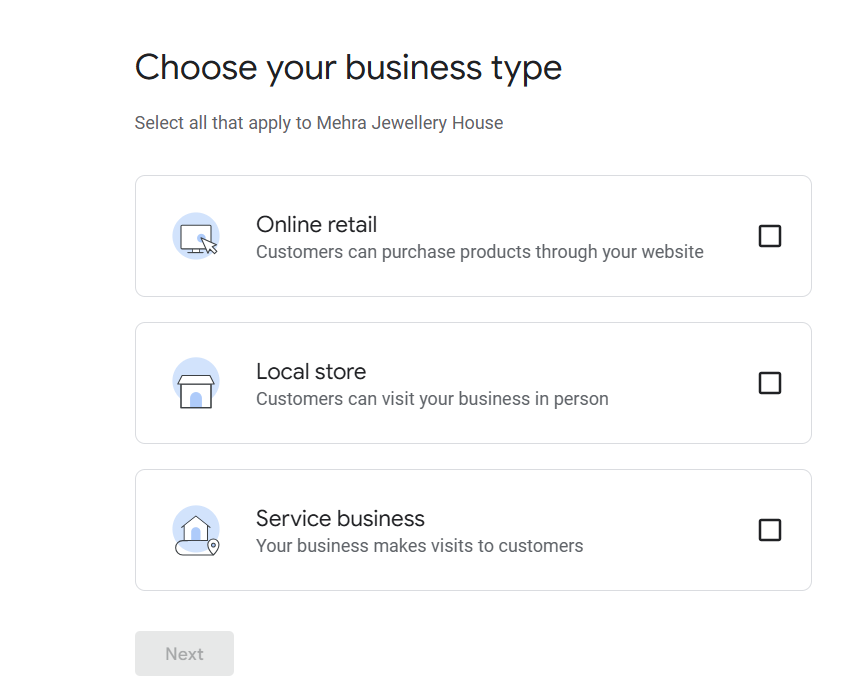Click 'Customers can purchase products through your website'

click(480, 252)
